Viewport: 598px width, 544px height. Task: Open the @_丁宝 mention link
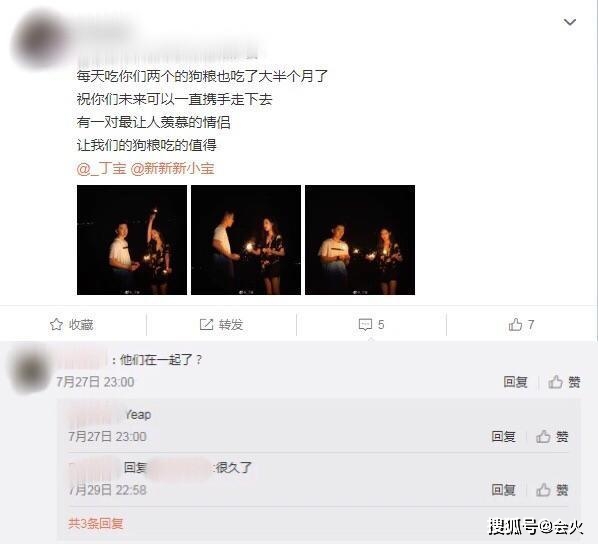[x=101, y=168]
